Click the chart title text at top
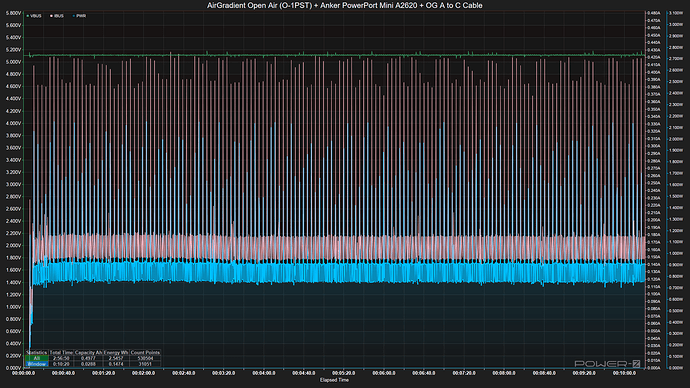The height and width of the screenshot is (388, 690). 345,5
